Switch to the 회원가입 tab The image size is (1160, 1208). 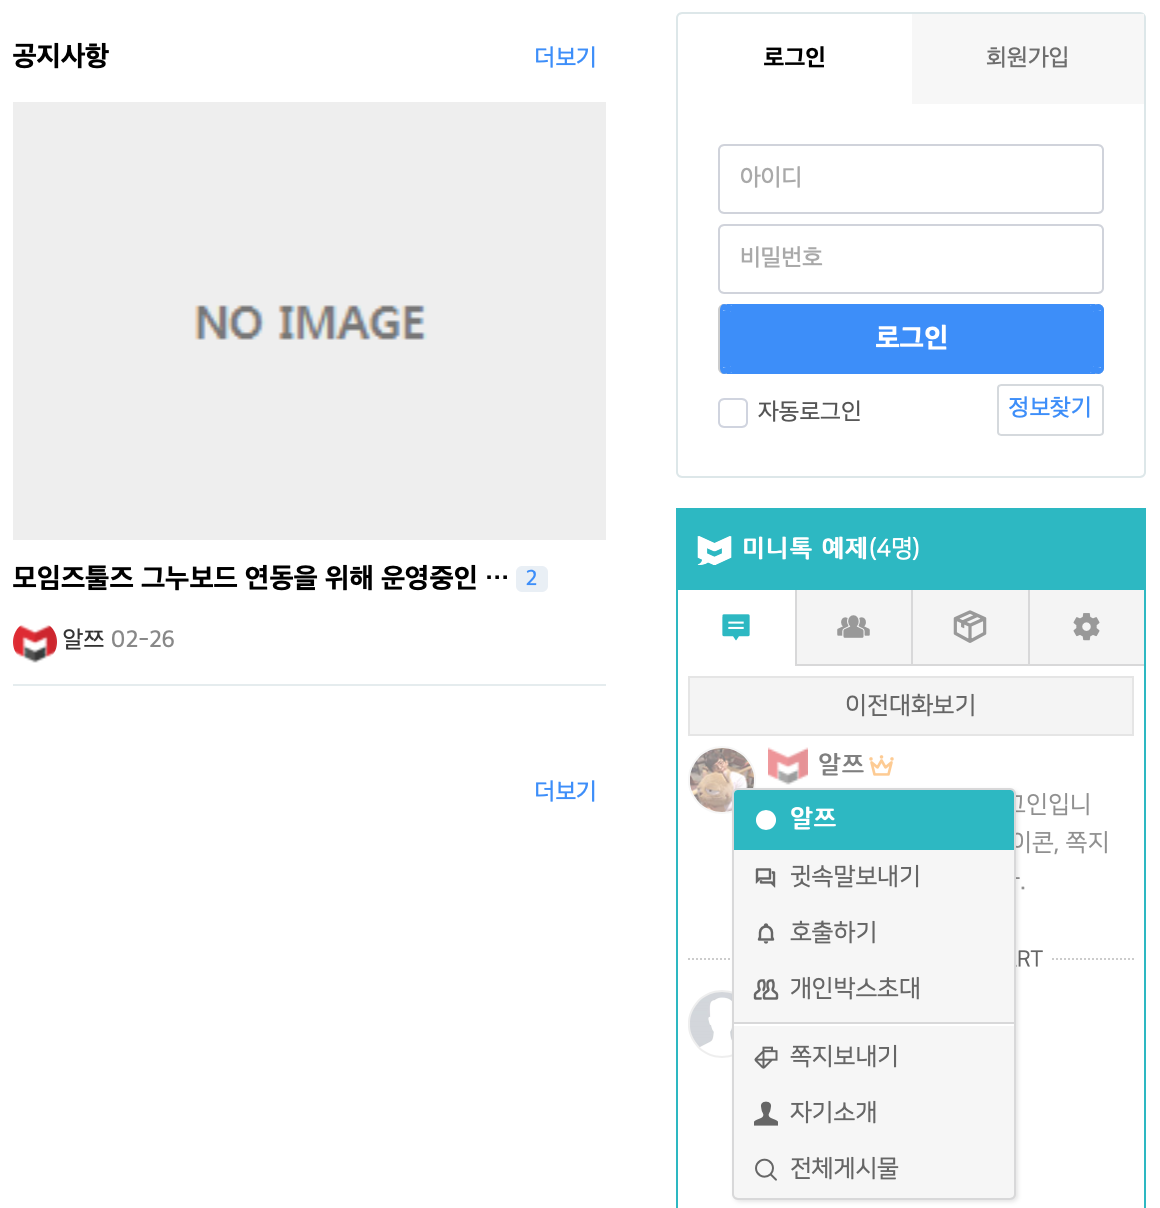[x=1027, y=58]
